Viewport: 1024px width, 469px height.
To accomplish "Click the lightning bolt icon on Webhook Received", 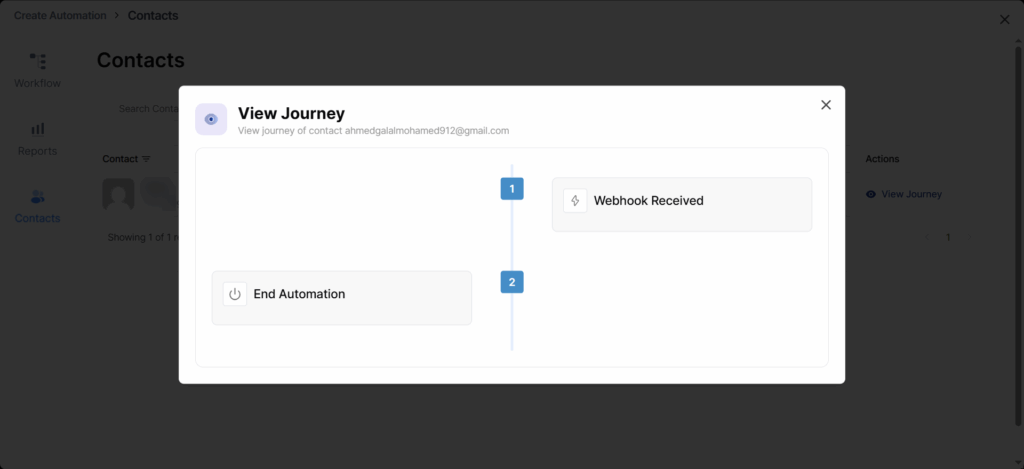I will [575, 201].
